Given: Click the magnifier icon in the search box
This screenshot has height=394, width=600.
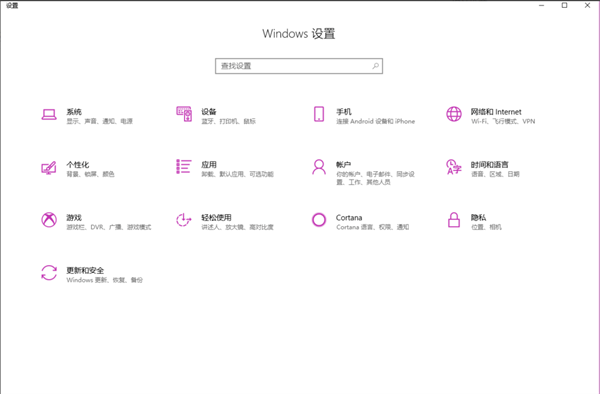Looking at the screenshot, I should tap(375, 66).
